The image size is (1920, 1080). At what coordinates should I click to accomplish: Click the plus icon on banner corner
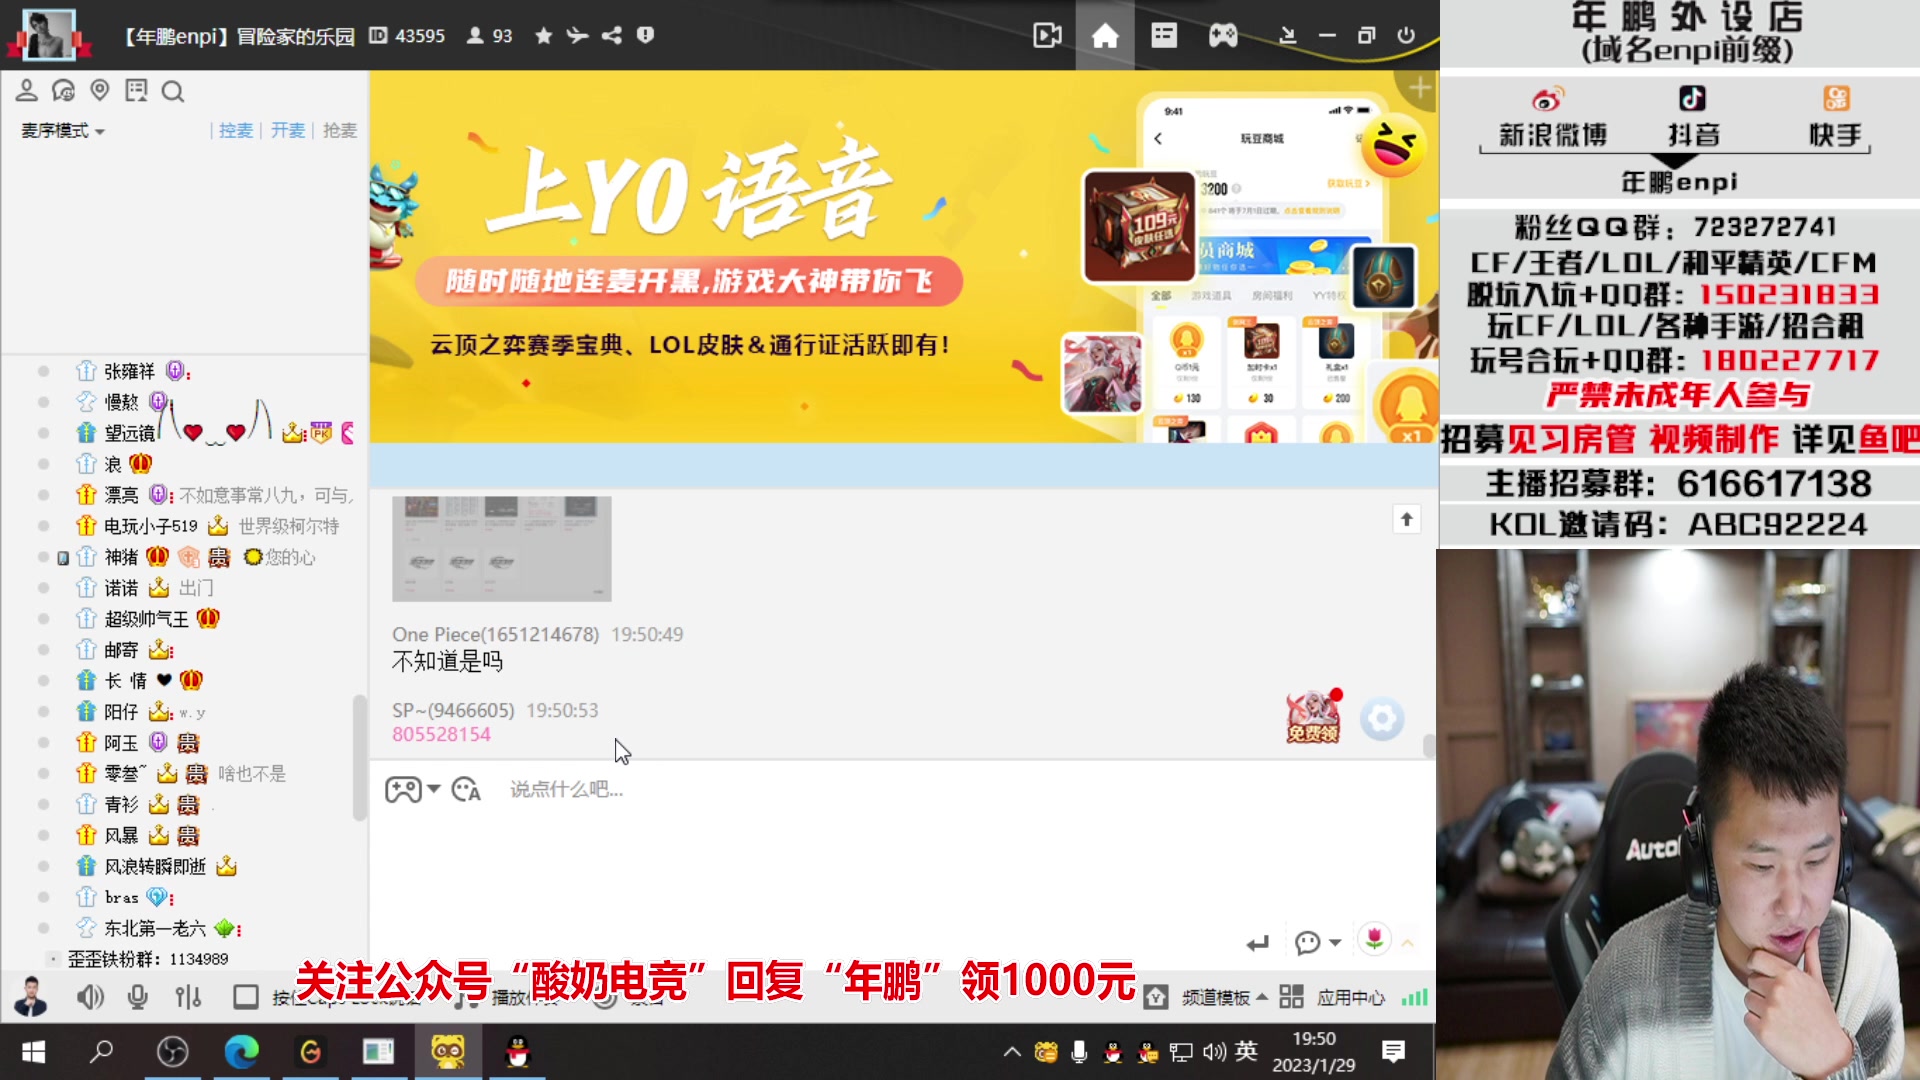tap(1420, 88)
